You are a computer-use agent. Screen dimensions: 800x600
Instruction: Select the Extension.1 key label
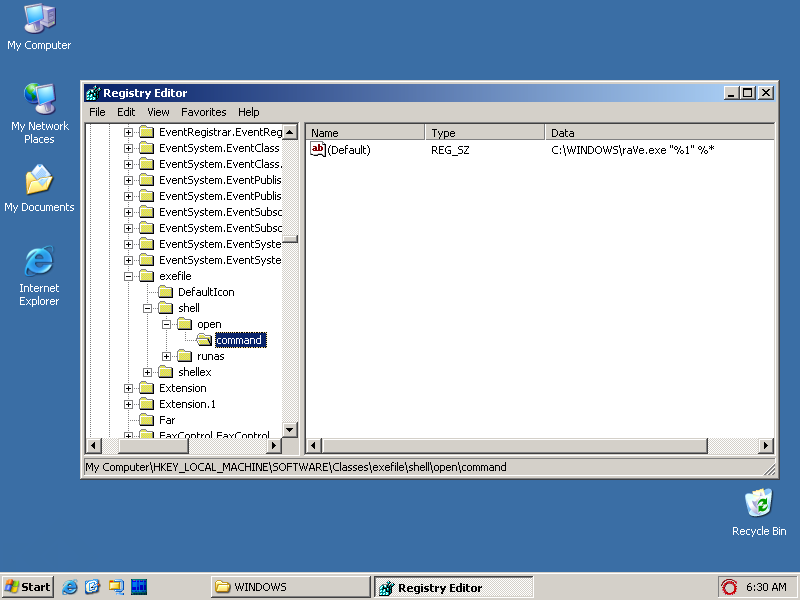point(187,404)
